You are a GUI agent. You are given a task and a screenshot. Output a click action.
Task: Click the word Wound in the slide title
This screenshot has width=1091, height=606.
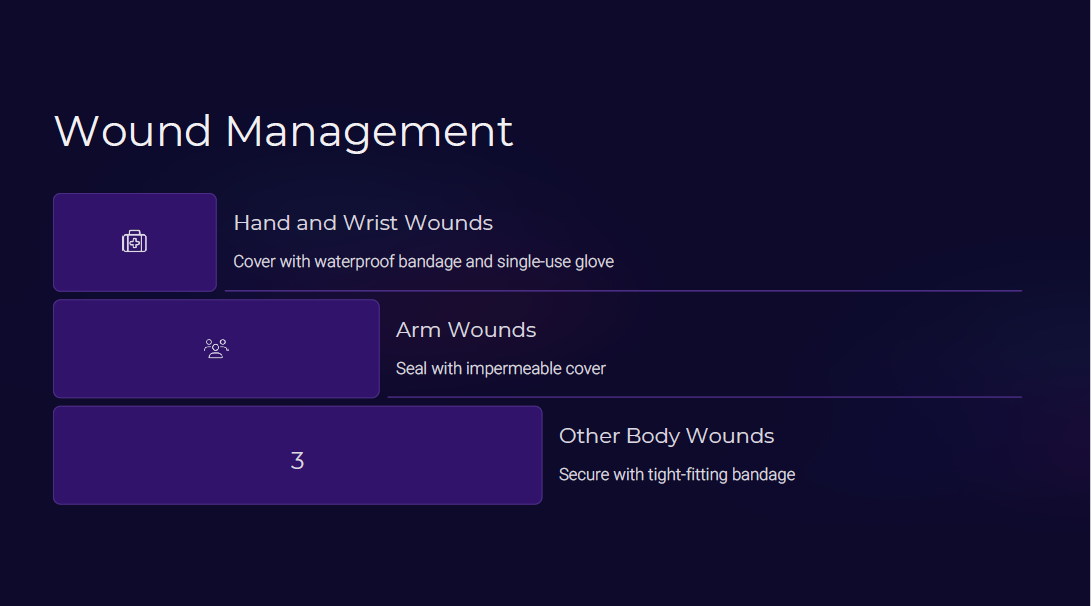[x=132, y=131]
